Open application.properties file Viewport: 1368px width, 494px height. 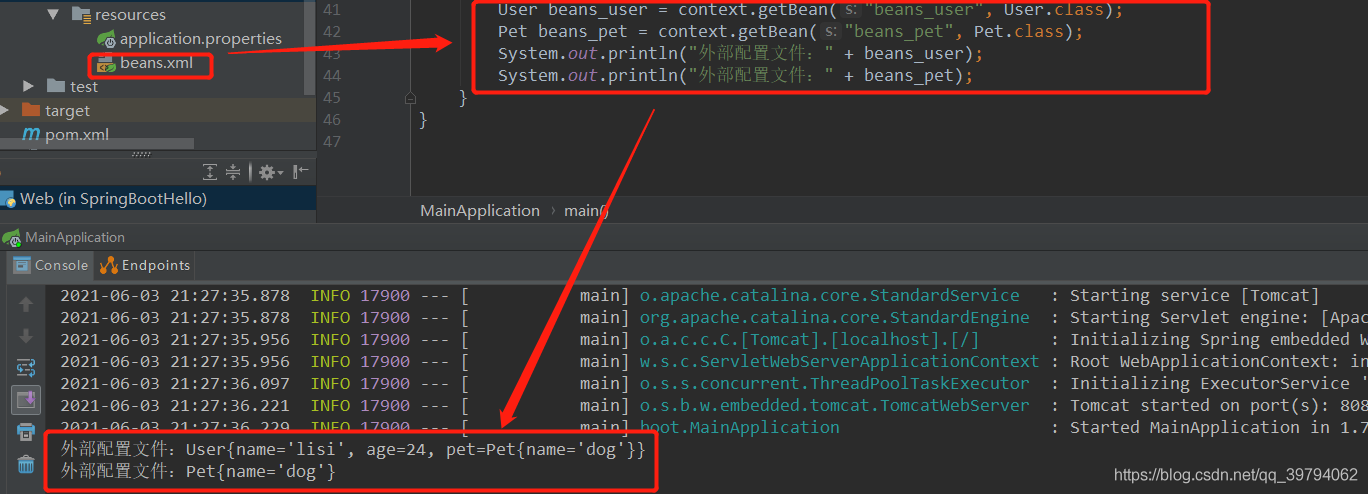201,39
